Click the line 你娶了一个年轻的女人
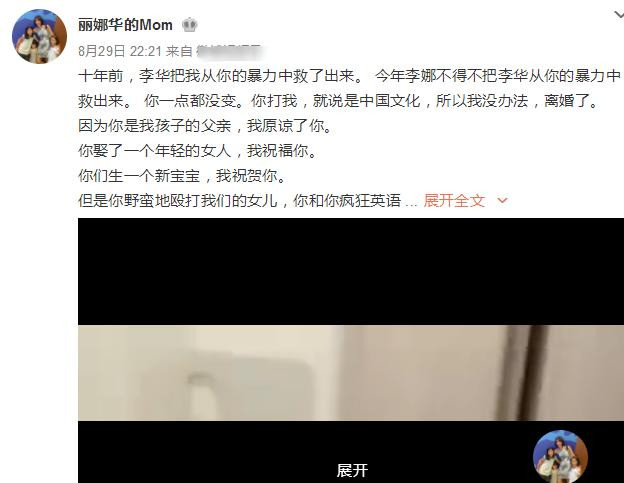This screenshot has width=624, height=483. (x=197, y=151)
